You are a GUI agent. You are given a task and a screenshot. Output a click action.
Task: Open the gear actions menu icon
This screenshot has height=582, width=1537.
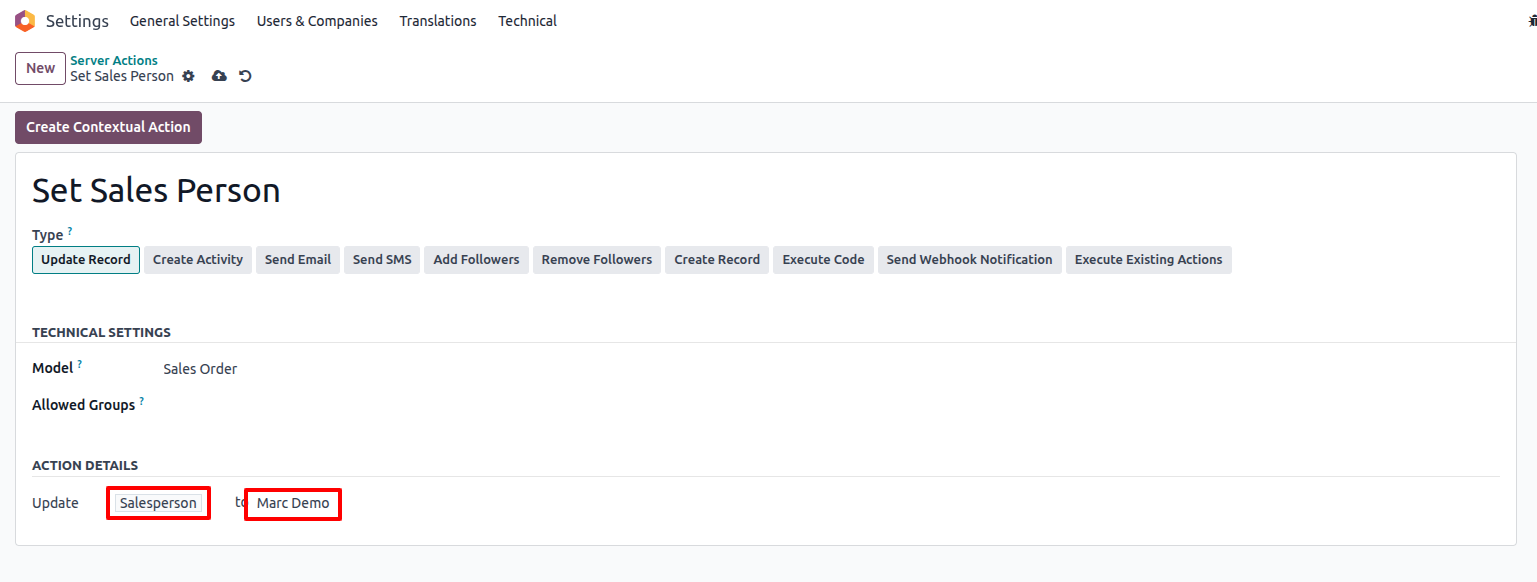[188, 76]
